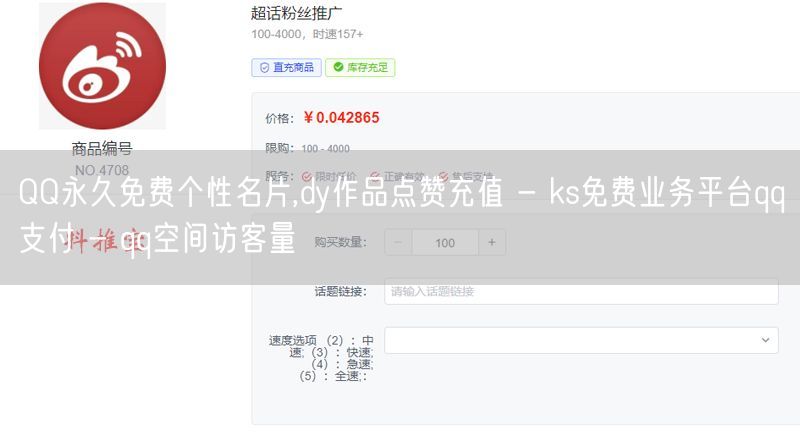This screenshot has width=800, height=436.
Task: Click the purchase quantity field showing 100
Action: [445, 242]
